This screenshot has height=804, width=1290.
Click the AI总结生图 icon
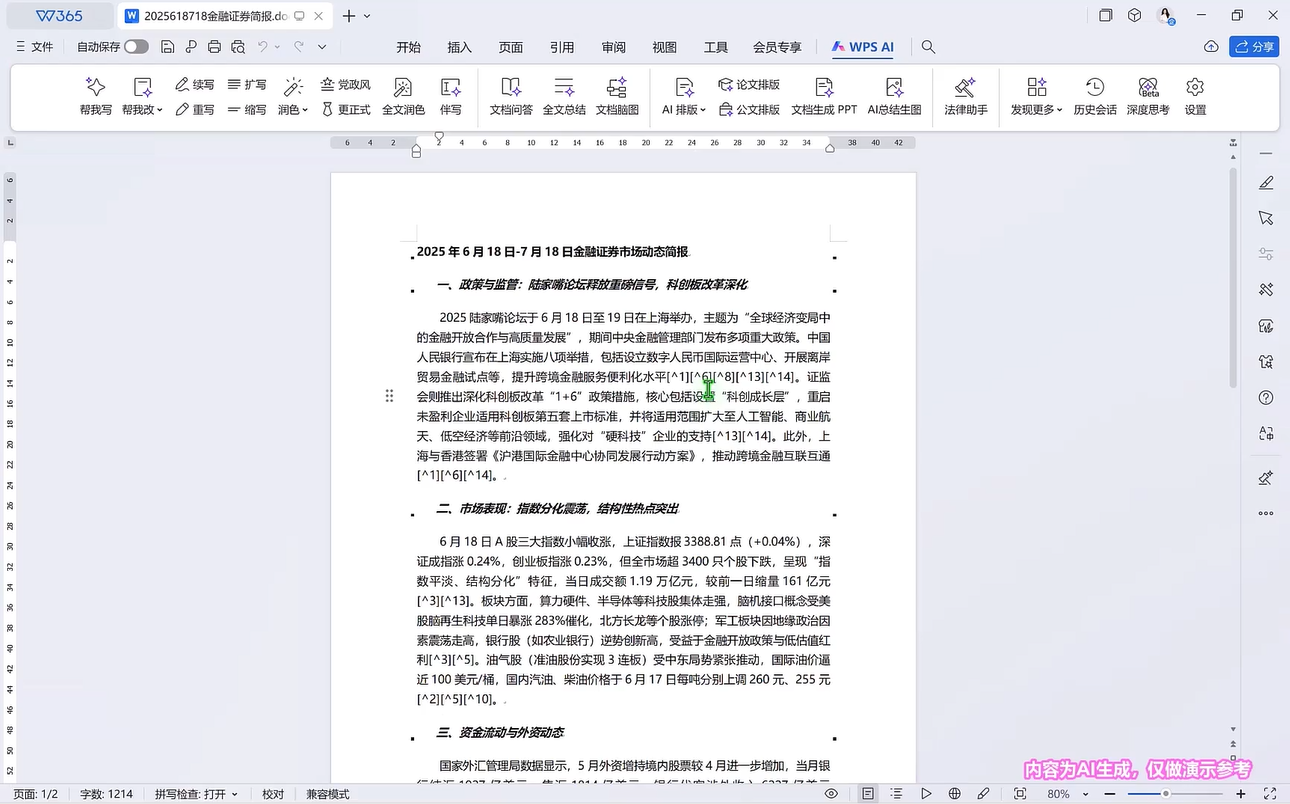(x=893, y=97)
